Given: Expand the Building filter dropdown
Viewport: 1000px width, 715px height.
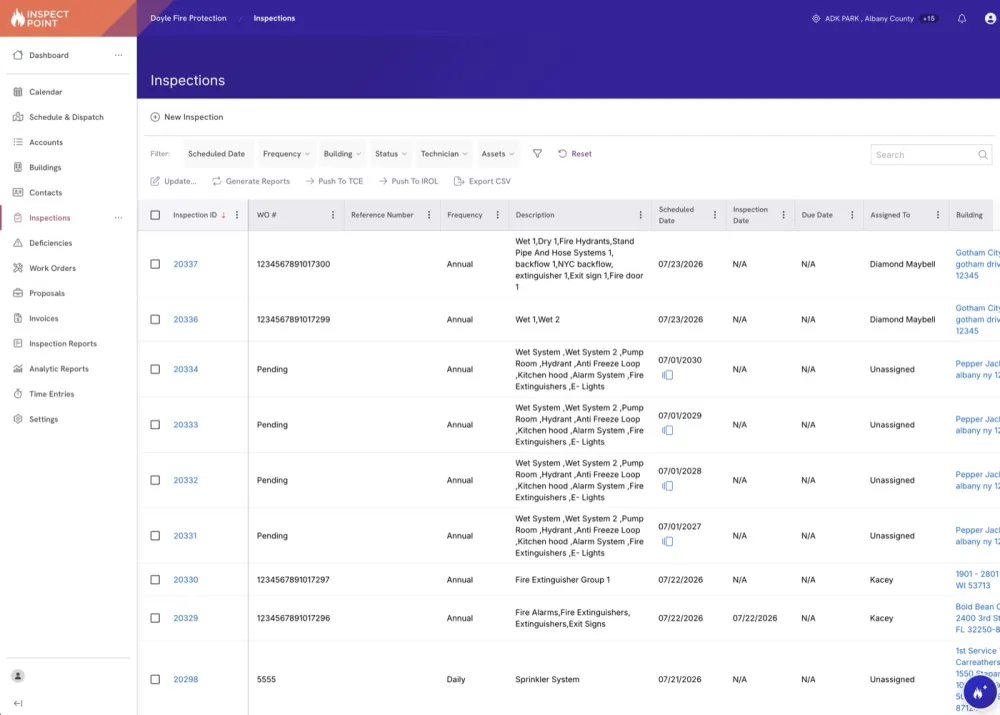Looking at the screenshot, I should pyautogui.click(x=342, y=154).
